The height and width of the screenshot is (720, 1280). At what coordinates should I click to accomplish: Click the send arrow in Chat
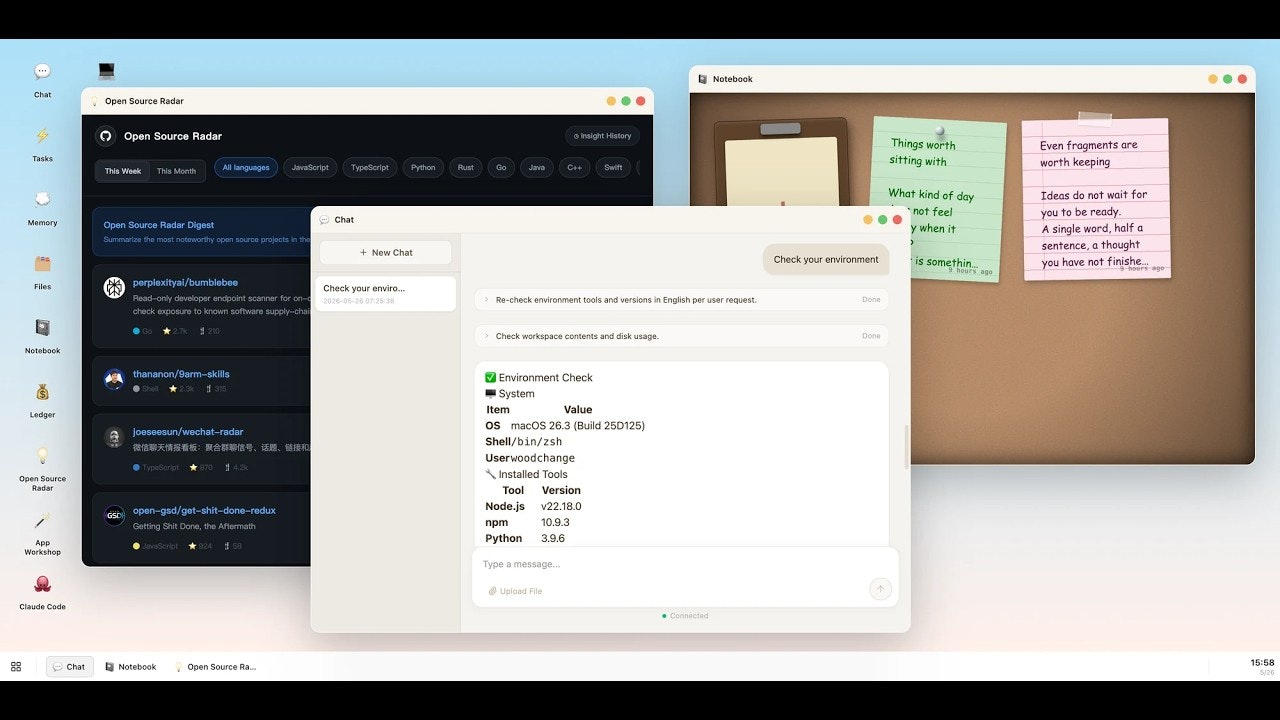point(880,589)
